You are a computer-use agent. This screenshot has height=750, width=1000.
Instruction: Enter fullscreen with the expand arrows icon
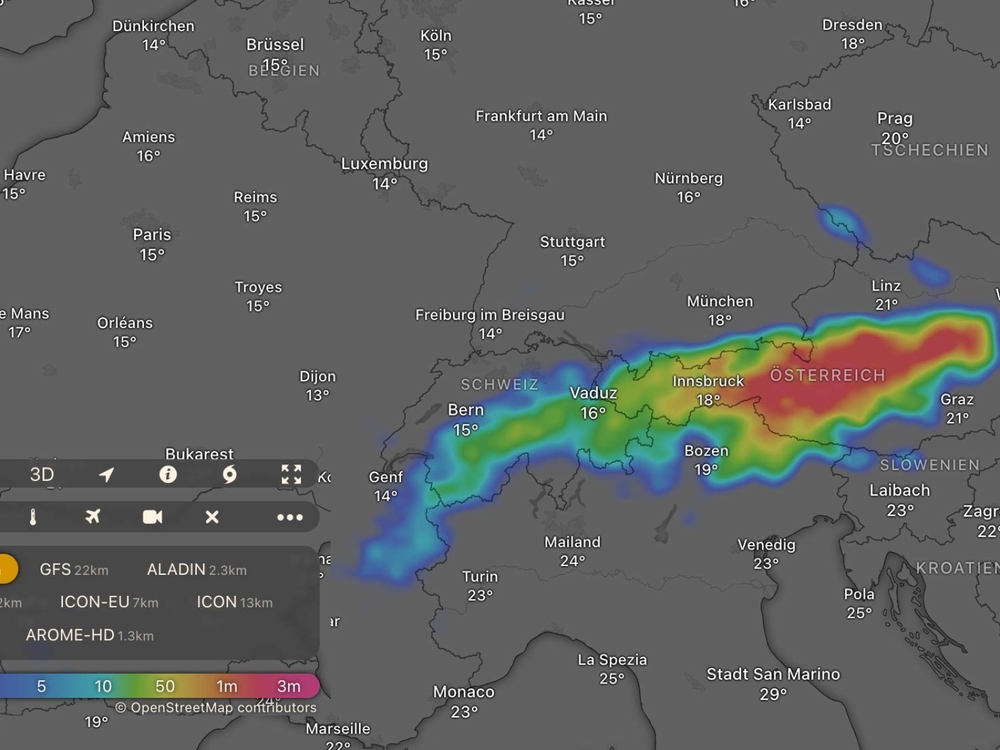(x=291, y=474)
